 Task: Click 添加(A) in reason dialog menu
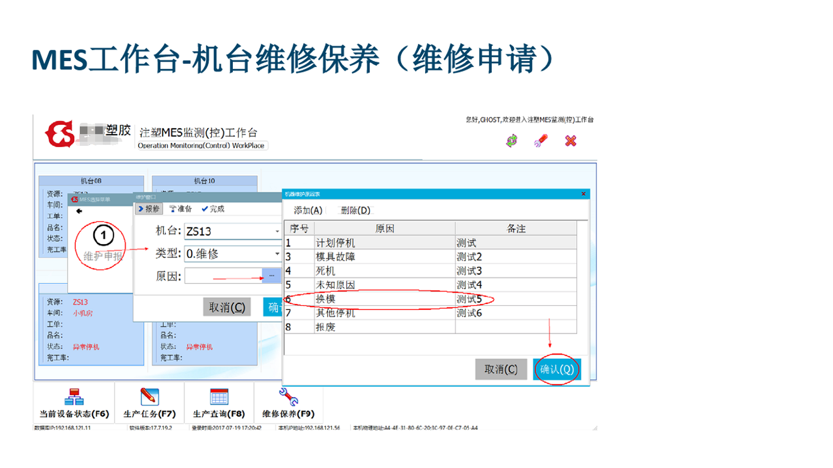point(308,210)
